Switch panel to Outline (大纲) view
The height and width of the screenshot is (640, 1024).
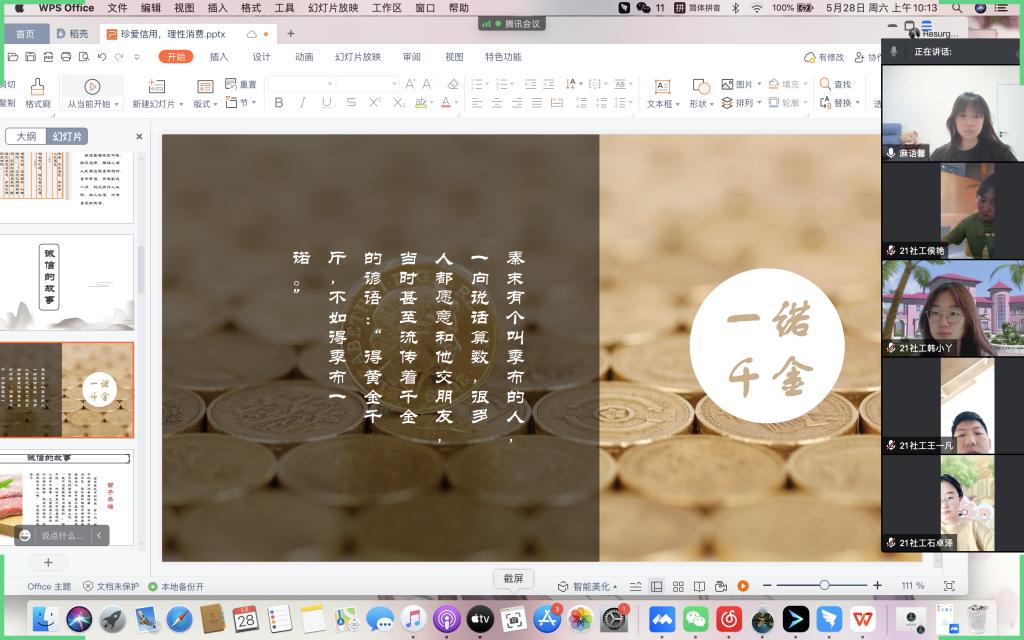[26, 137]
